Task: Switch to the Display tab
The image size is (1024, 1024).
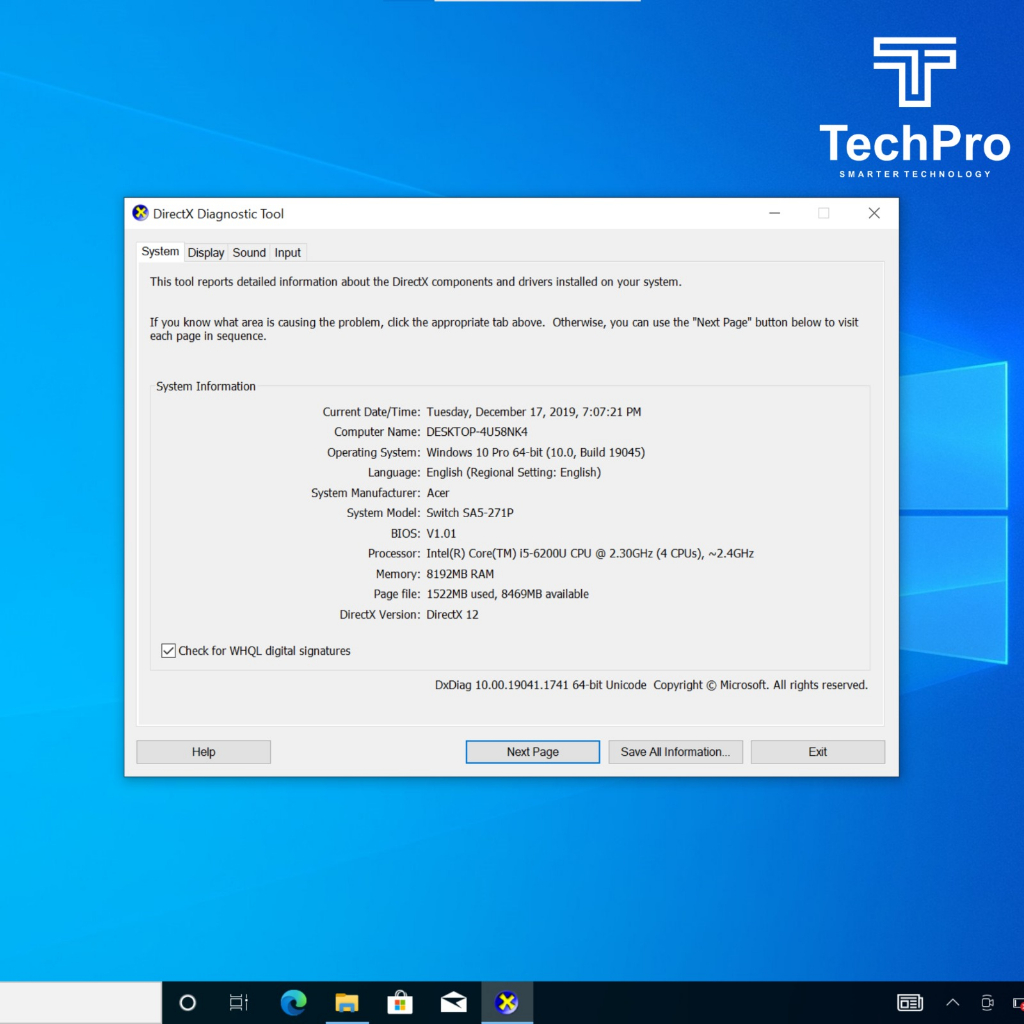Action: (x=206, y=253)
